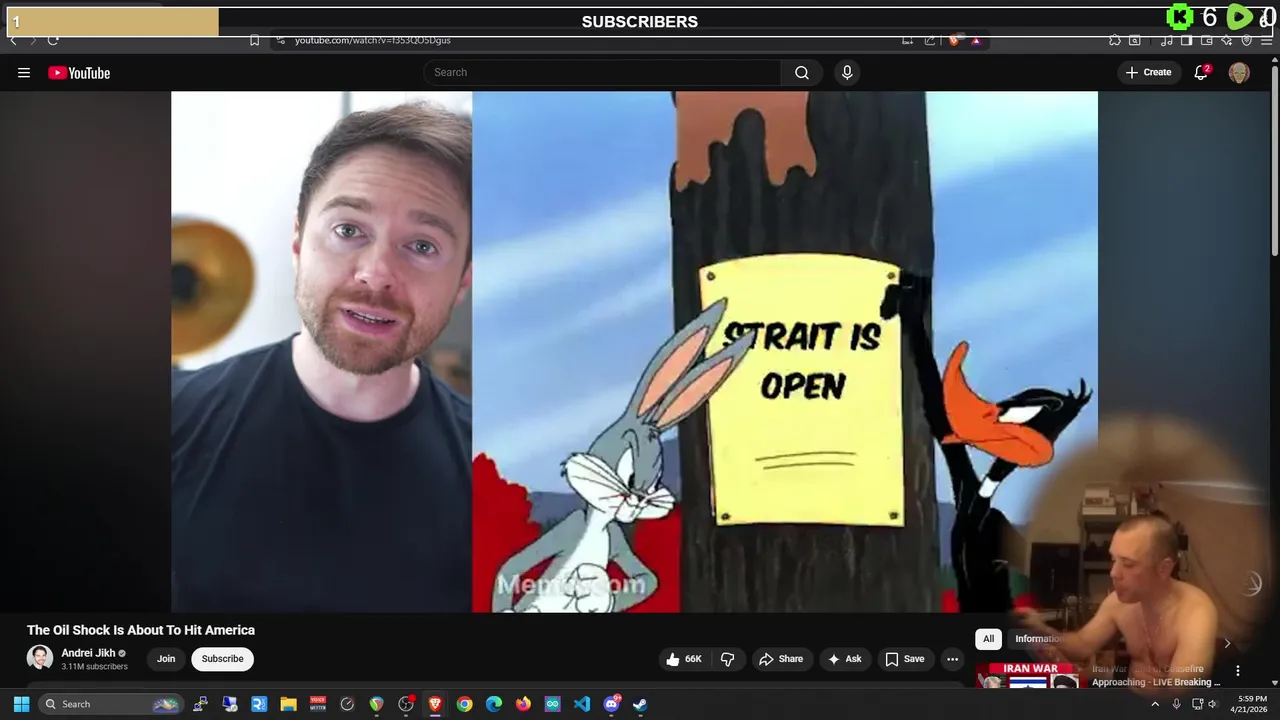Start voice search with microphone icon
Screen dimensions: 1280x720
click(x=847, y=72)
